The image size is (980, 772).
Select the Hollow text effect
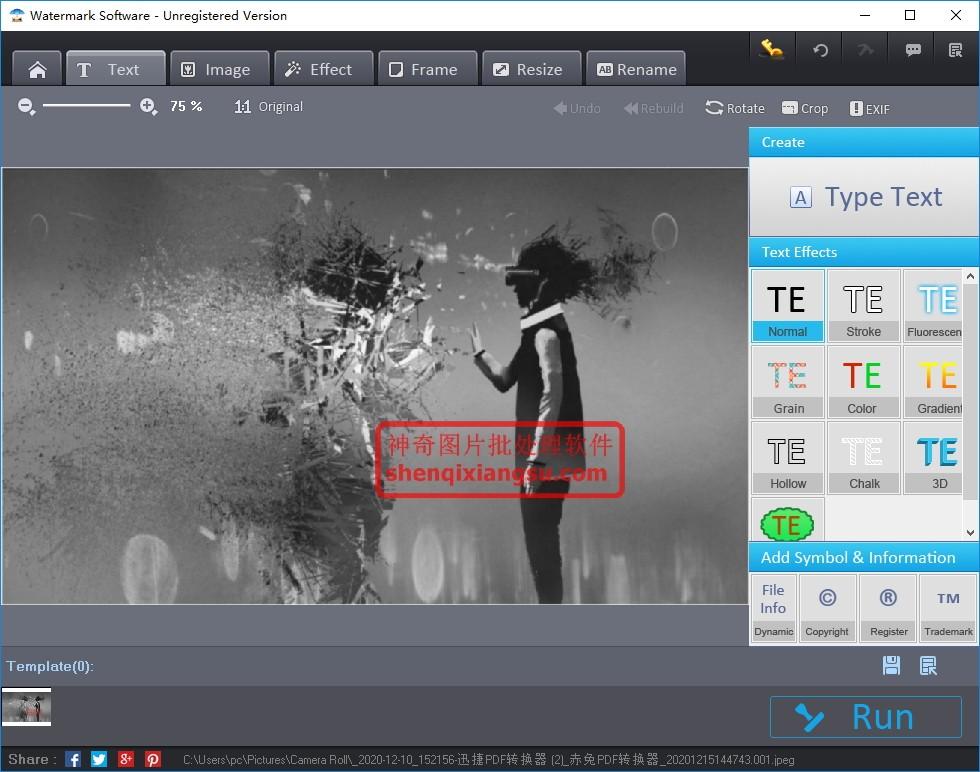[788, 458]
